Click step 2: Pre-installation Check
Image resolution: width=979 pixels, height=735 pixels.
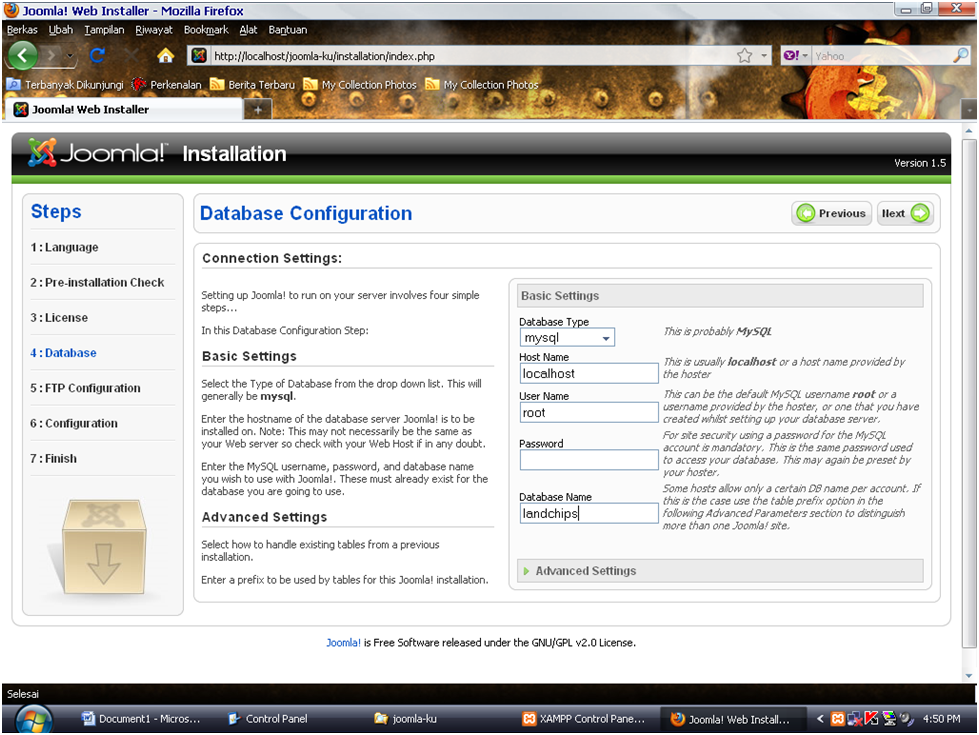[97, 282]
